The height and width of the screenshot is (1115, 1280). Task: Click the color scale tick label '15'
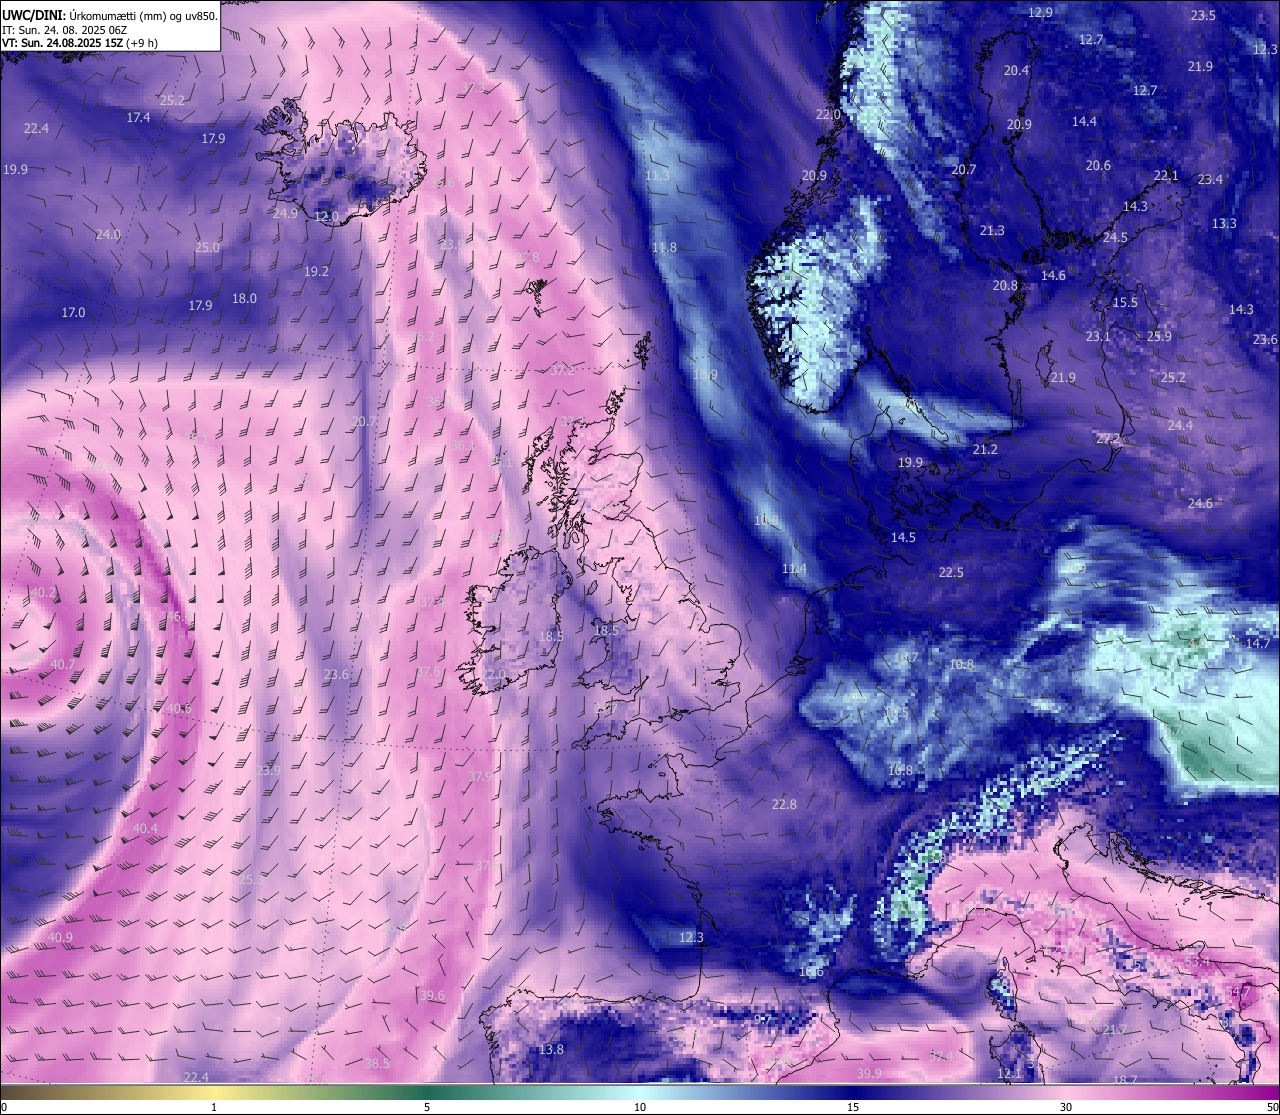coord(853,1107)
